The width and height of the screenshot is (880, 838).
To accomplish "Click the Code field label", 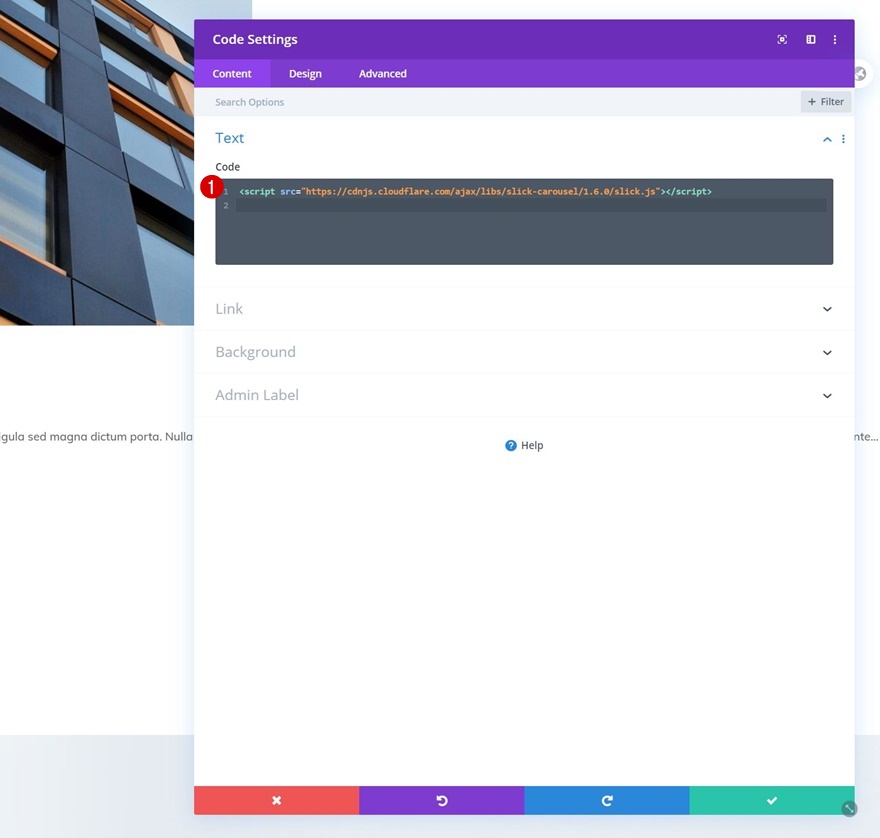I will point(227,167).
